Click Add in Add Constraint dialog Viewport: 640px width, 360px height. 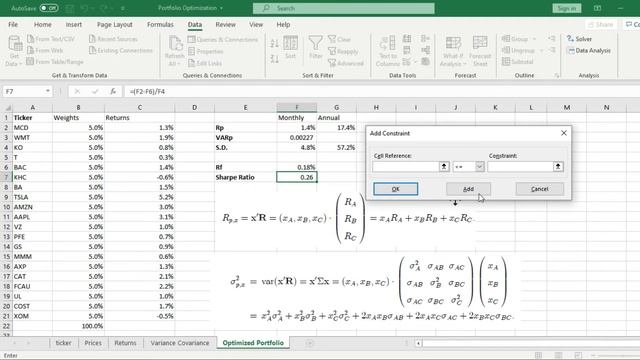[x=469, y=189]
